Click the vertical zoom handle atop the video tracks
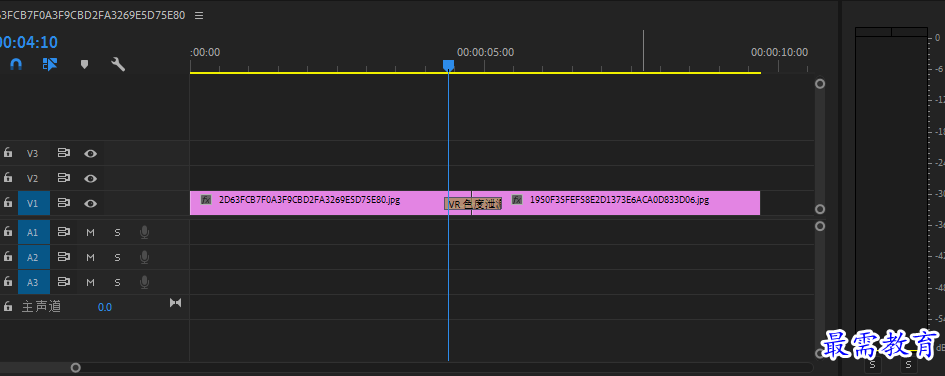The height and width of the screenshot is (376, 945). click(x=820, y=84)
